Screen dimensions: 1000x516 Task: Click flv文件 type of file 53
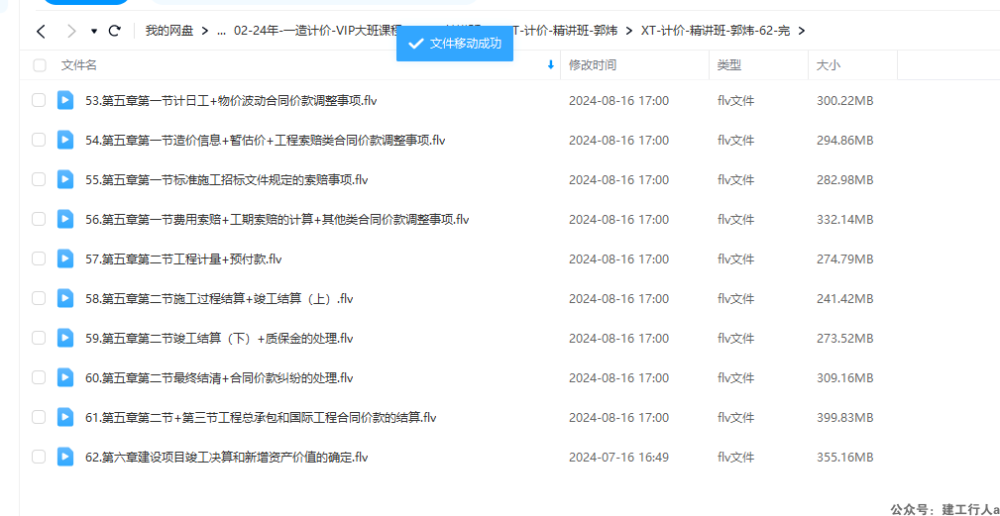(735, 101)
